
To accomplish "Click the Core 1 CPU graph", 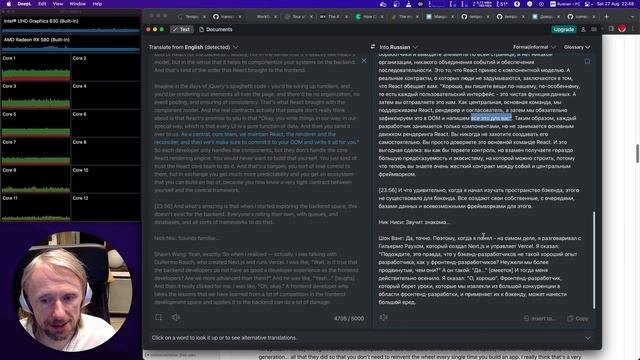I will (x=36, y=68).
